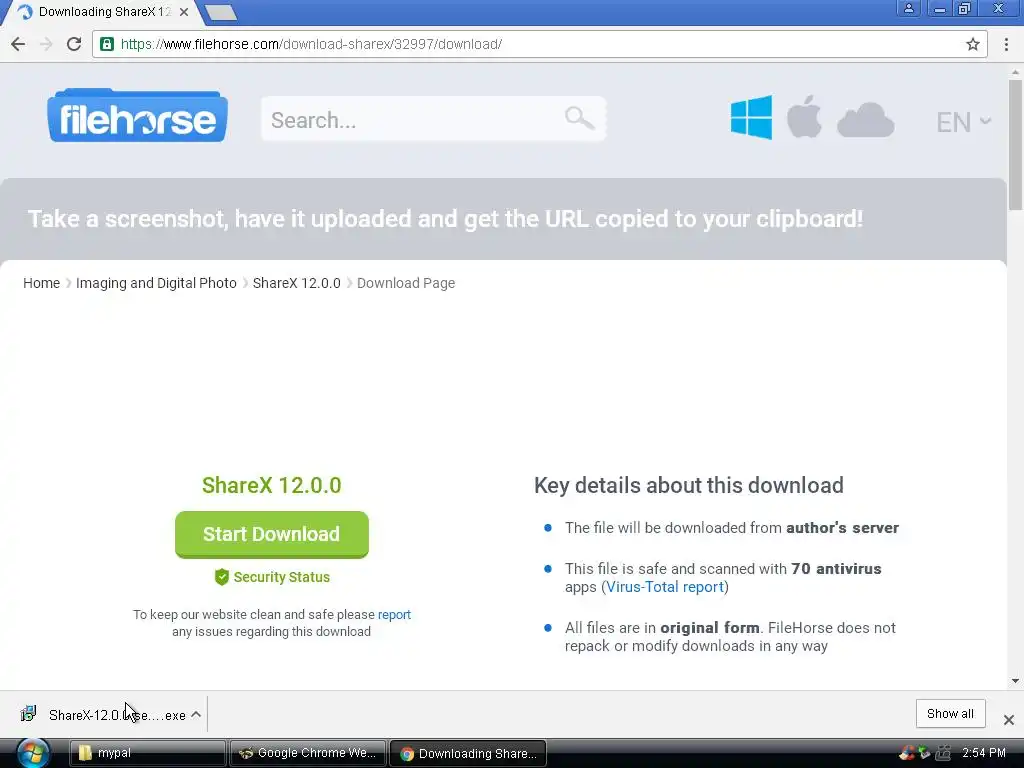Click the forward navigation arrow
The height and width of the screenshot is (768, 1024).
[x=46, y=44]
